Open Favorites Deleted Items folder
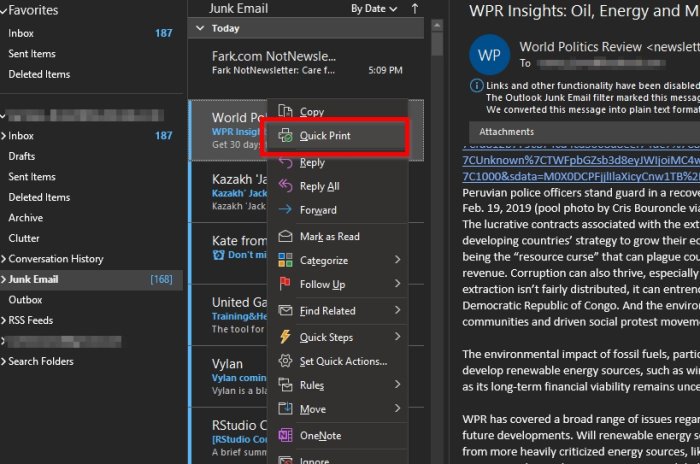Screen dimensions: 700x464 click(x=91, y=74)
